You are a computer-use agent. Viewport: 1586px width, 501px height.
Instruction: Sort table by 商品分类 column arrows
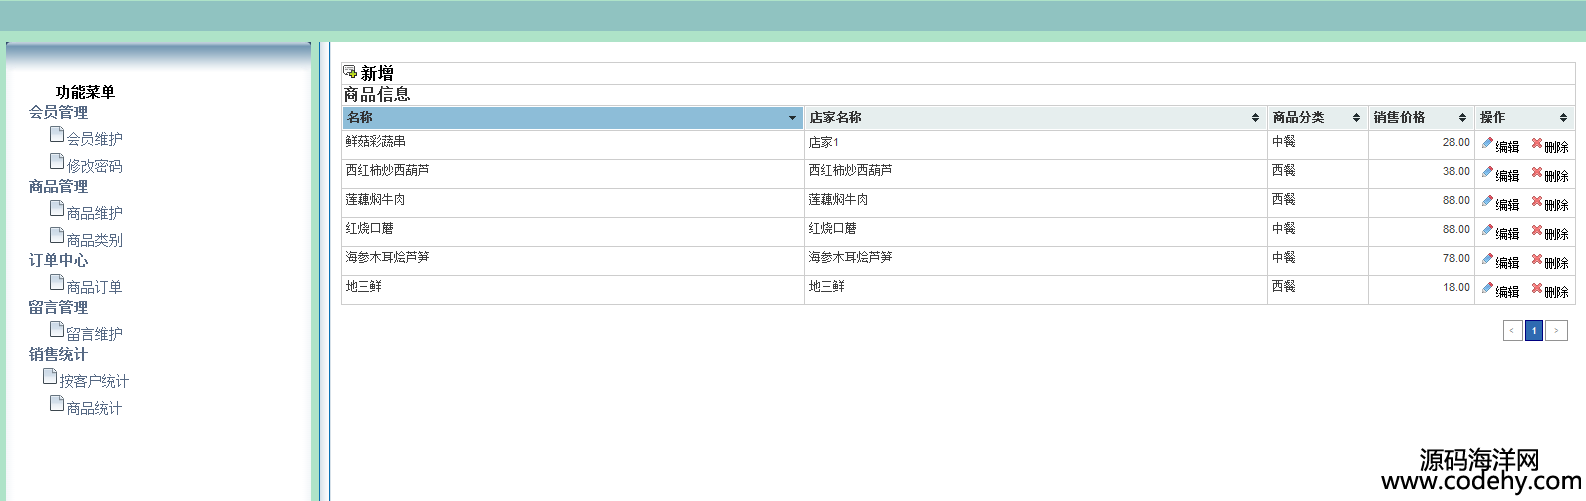coord(1356,118)
